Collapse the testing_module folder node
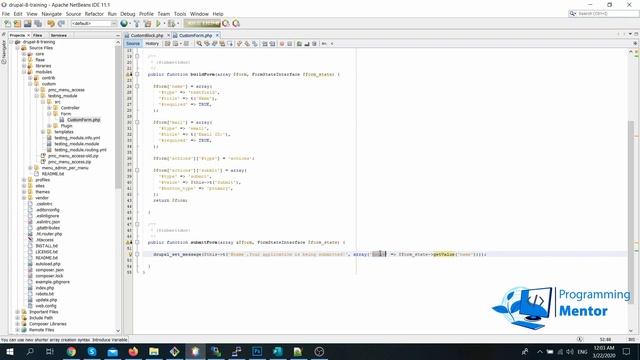Image resolution: width=640 pixels, height=360 pixels. pyautogui.click(x=36, y=96)
